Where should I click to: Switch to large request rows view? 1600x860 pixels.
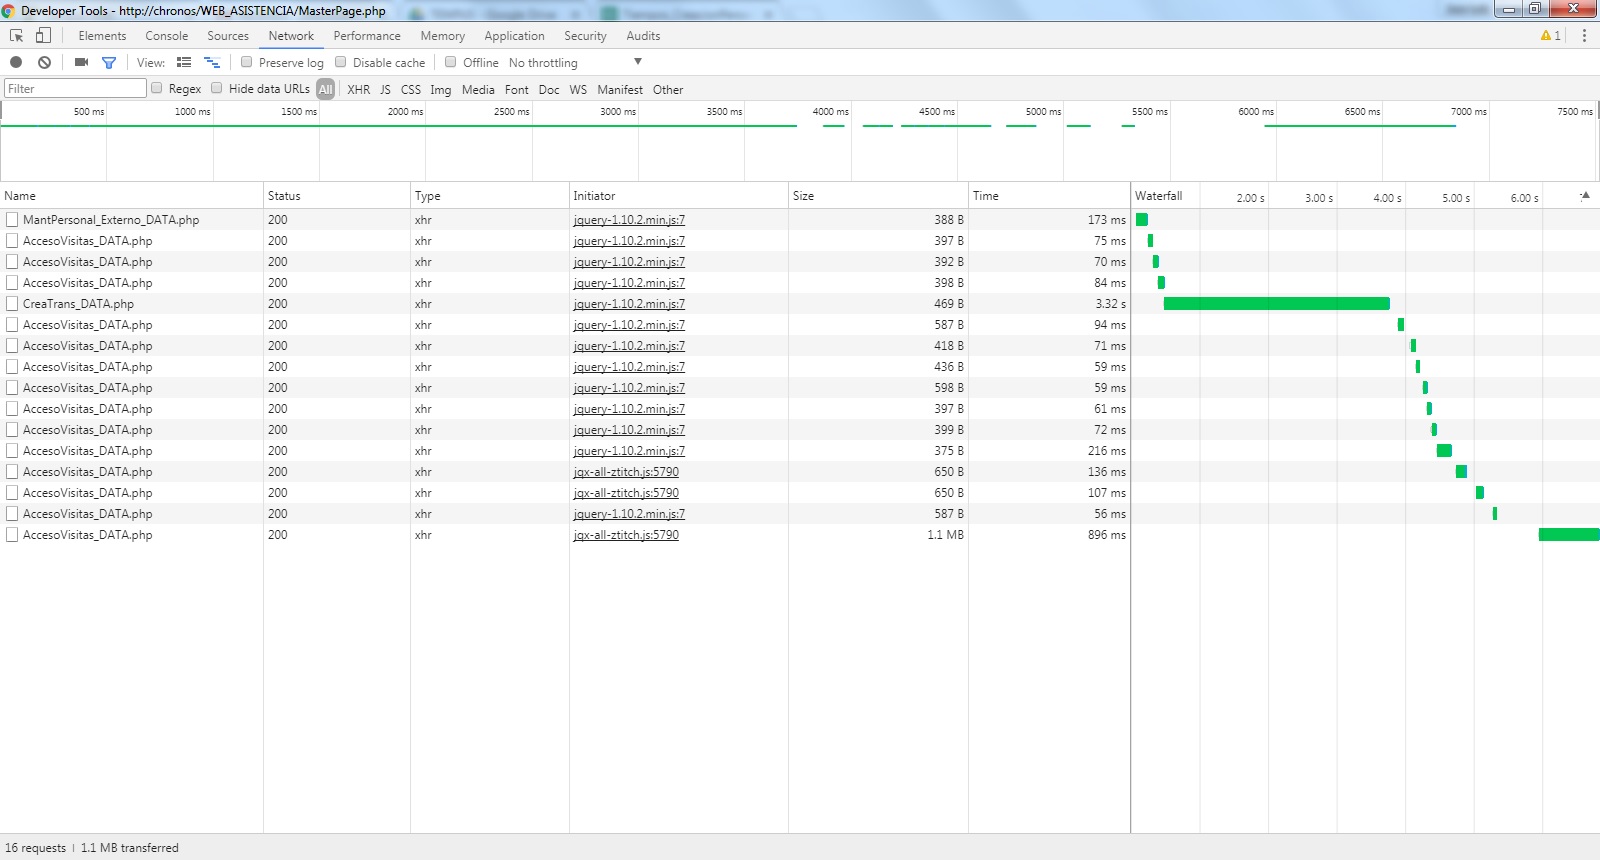pos(184,62)
